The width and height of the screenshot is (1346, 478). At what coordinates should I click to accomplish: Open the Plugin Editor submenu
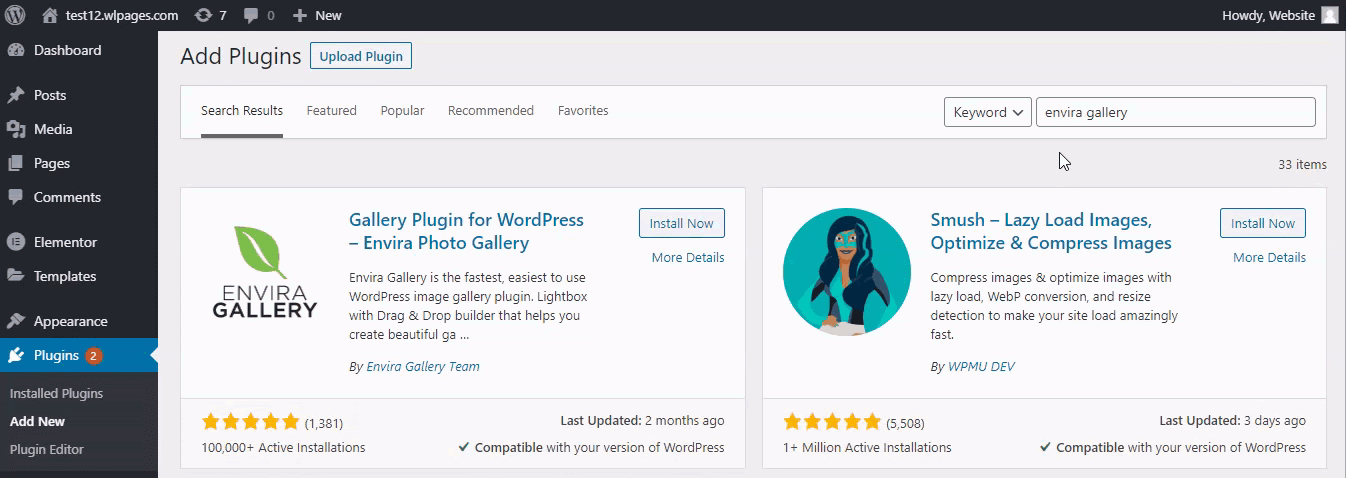47,449
